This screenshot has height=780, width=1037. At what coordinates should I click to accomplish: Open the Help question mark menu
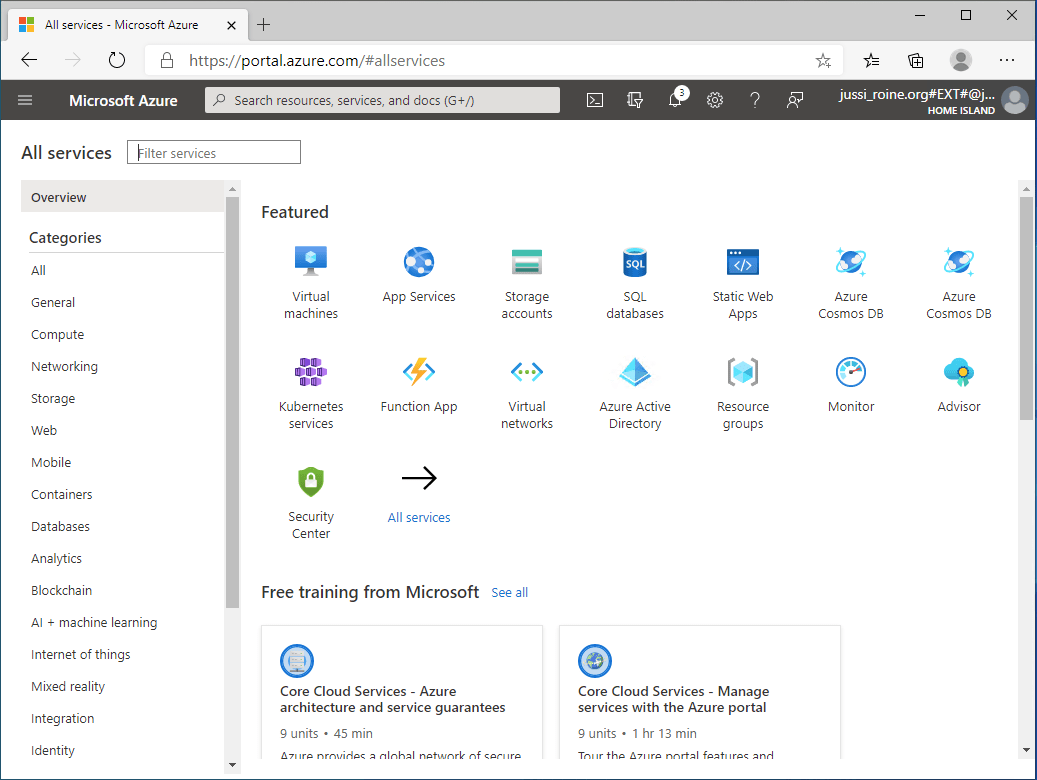click(x=755, y=101)
